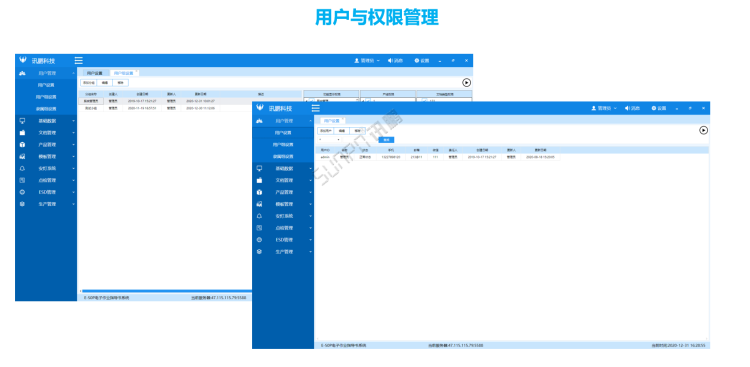Switch to 用户设置 tab in back window
The image size is (750, 367).
click(95, 73)
